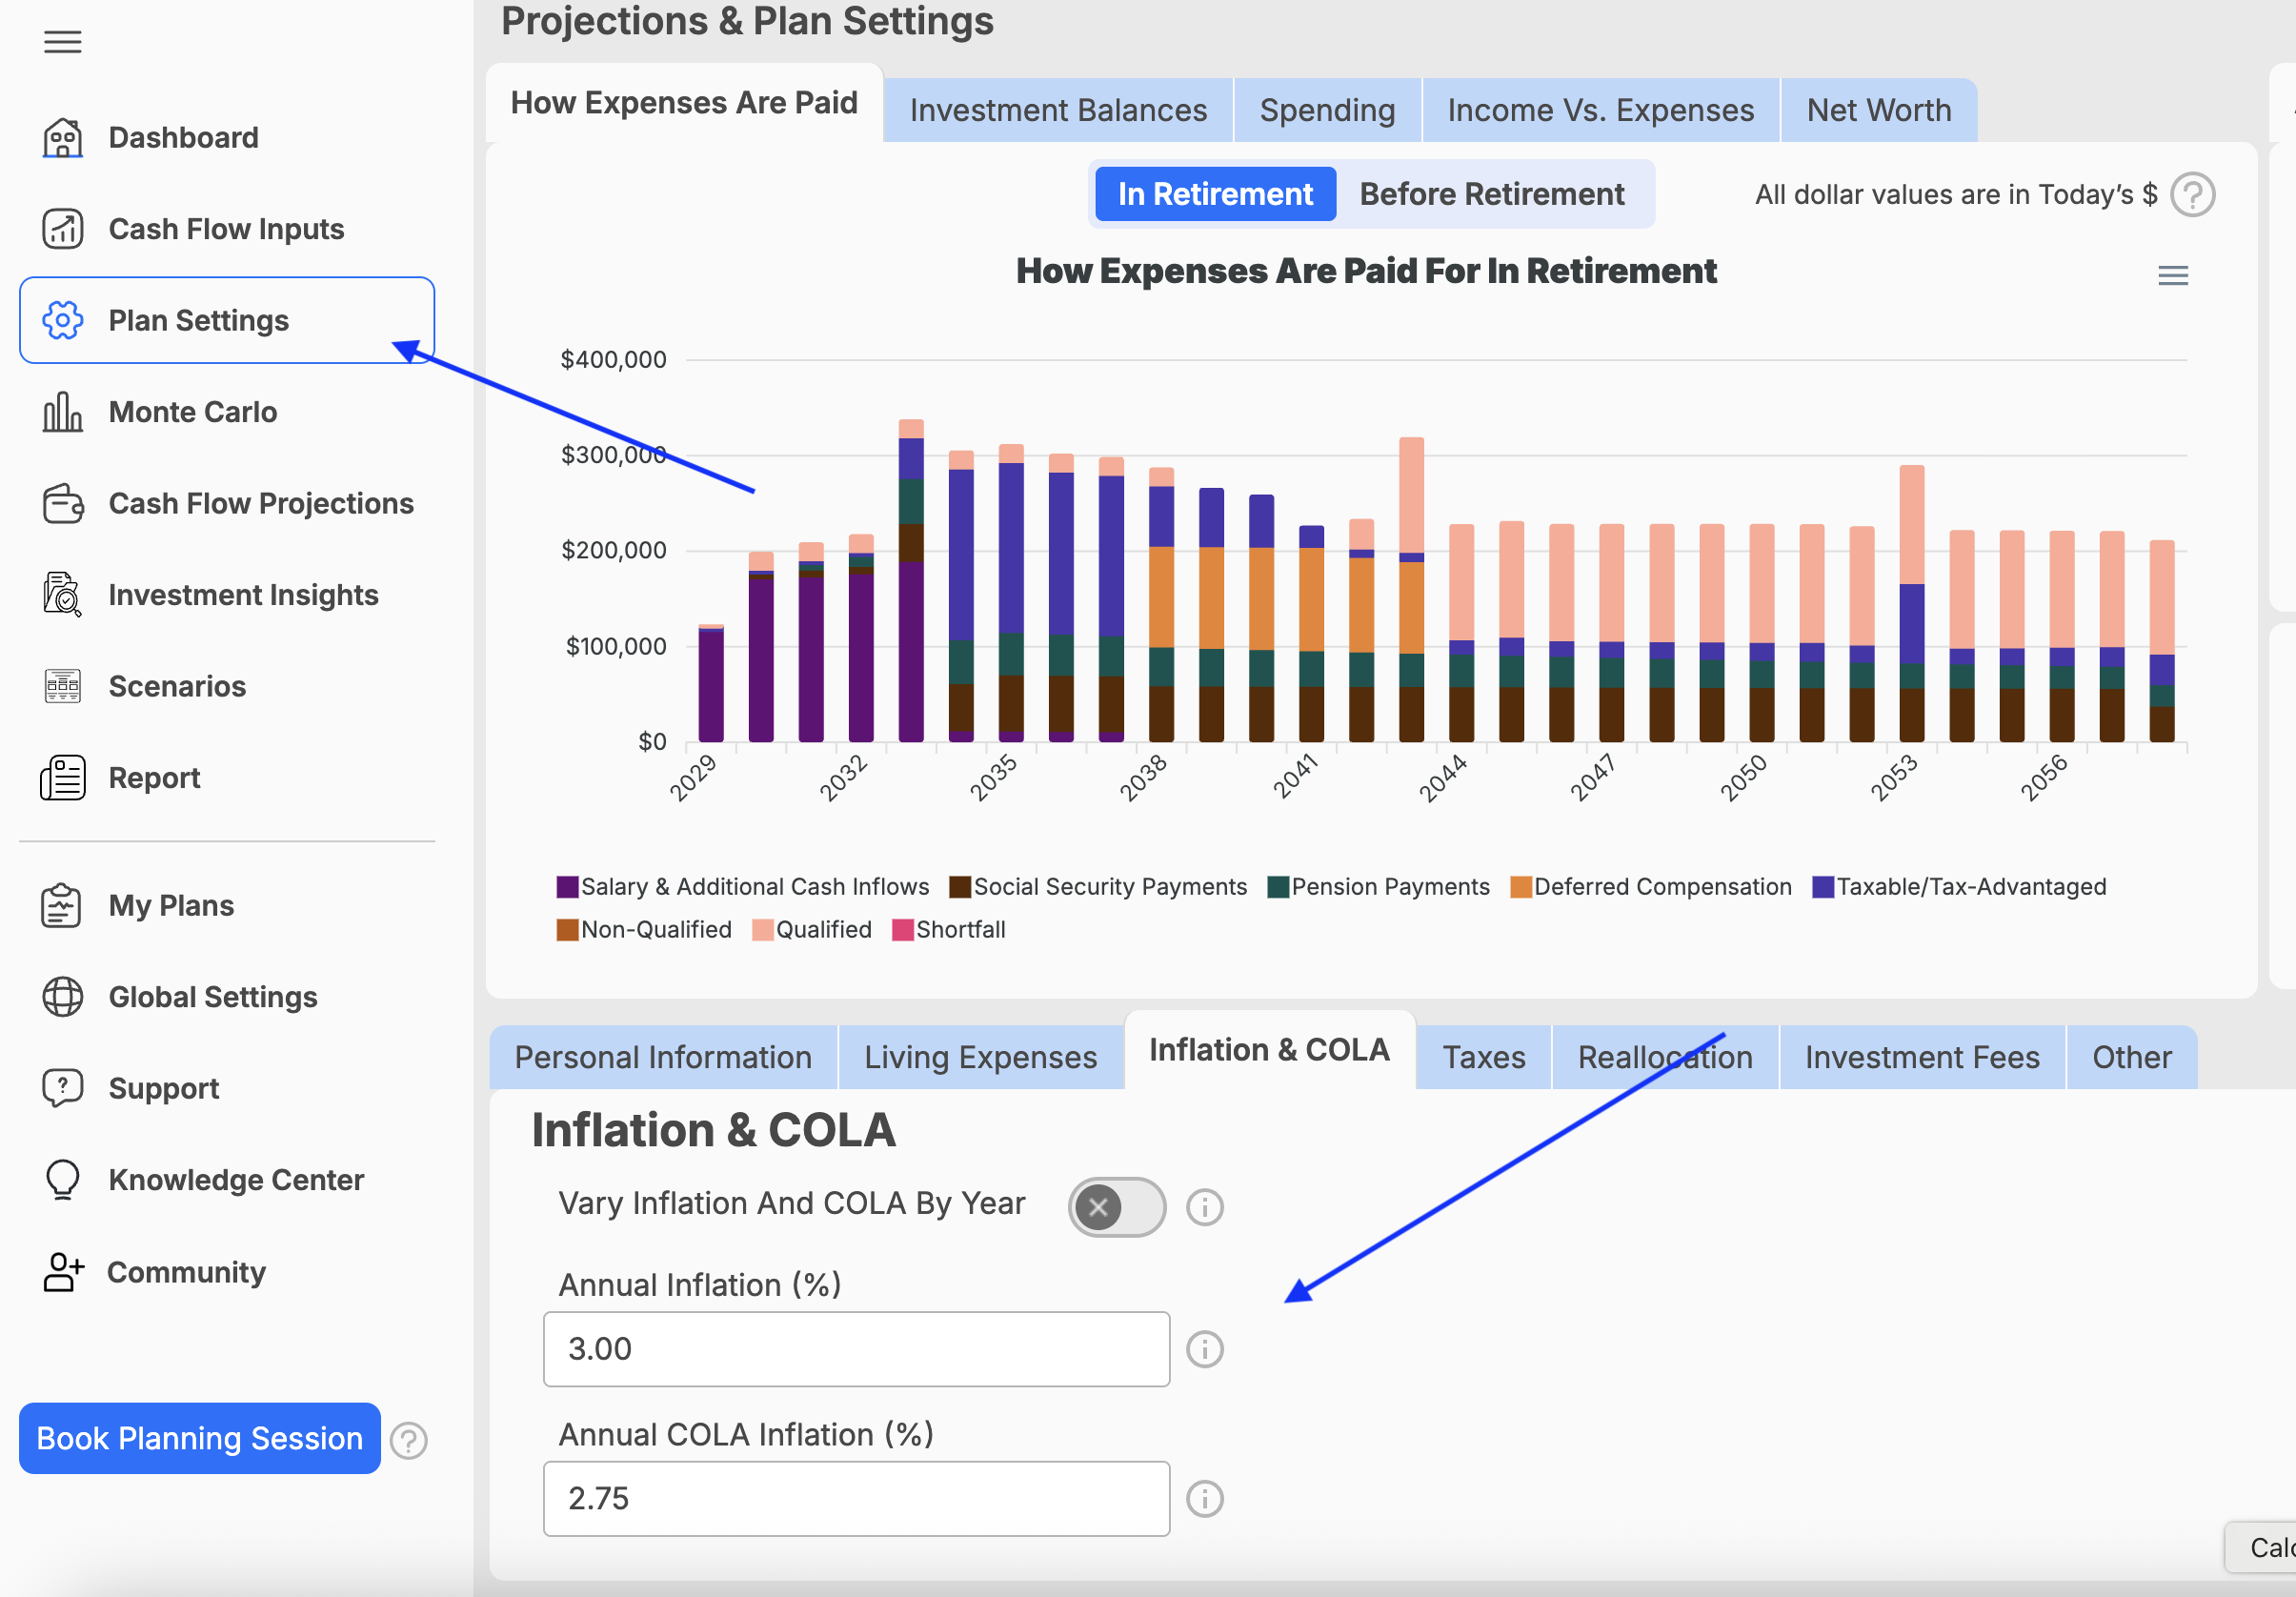2296x1597 pixels.
Task: Open Community in the sidebar
Action: (x=186, y=1272)
